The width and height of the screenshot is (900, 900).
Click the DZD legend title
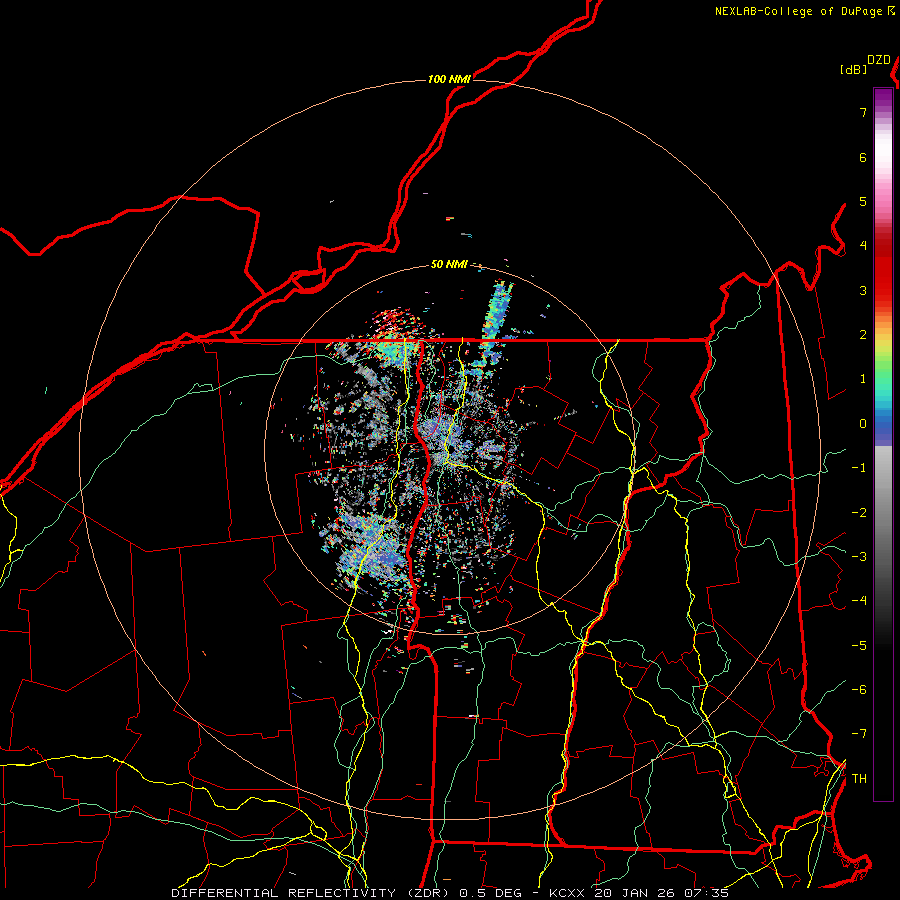879,60
